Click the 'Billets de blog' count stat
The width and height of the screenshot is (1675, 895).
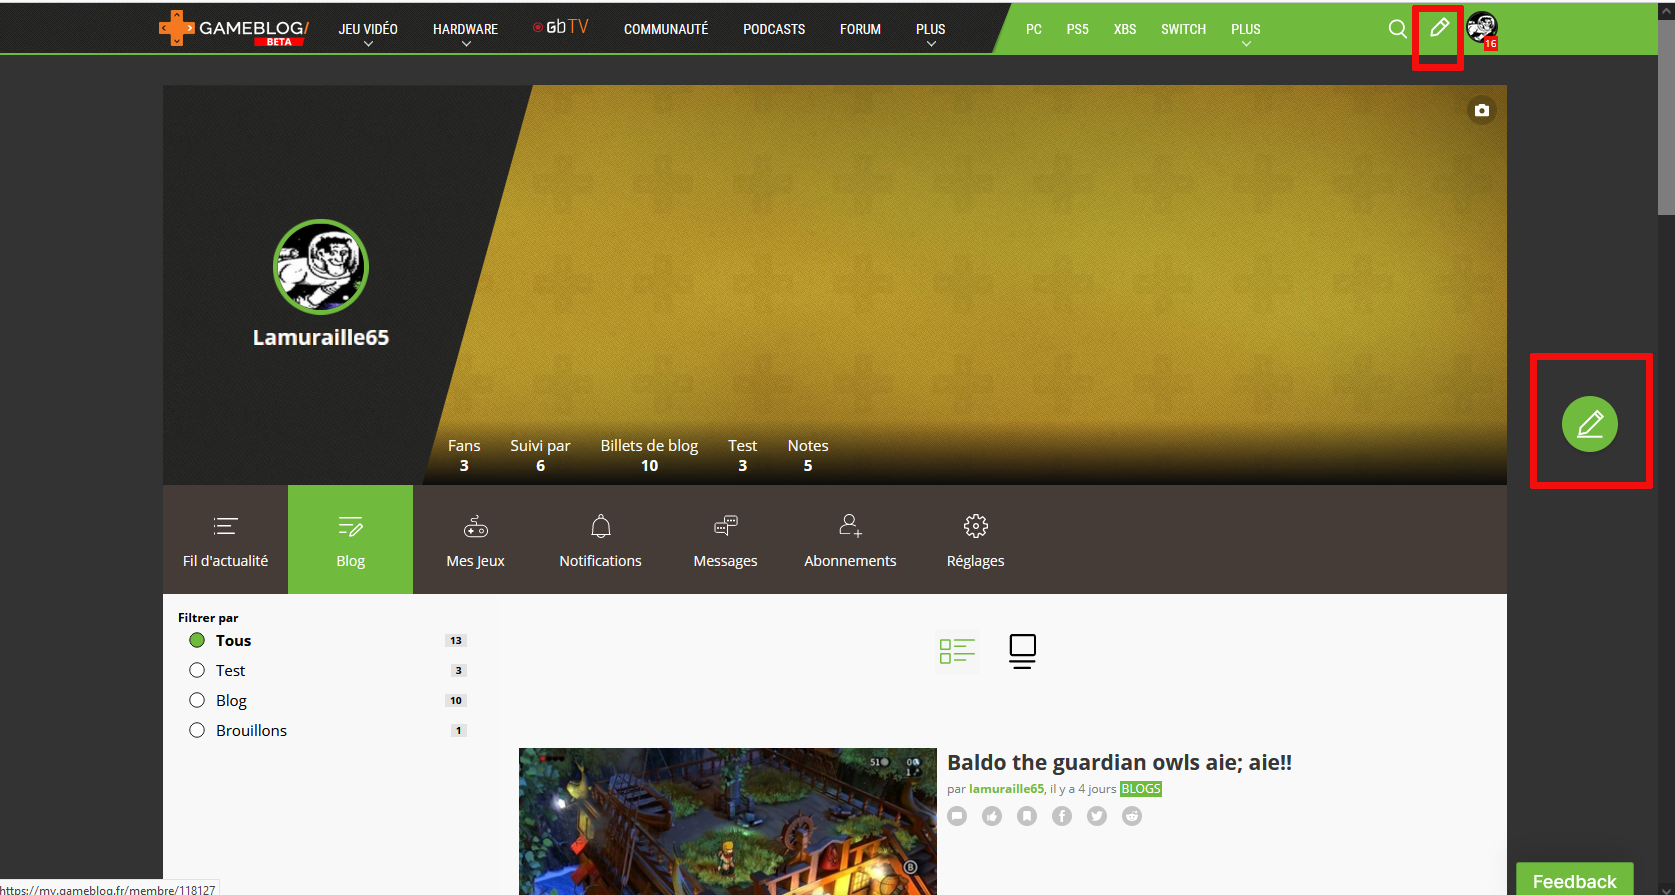(x=649, y=455)
